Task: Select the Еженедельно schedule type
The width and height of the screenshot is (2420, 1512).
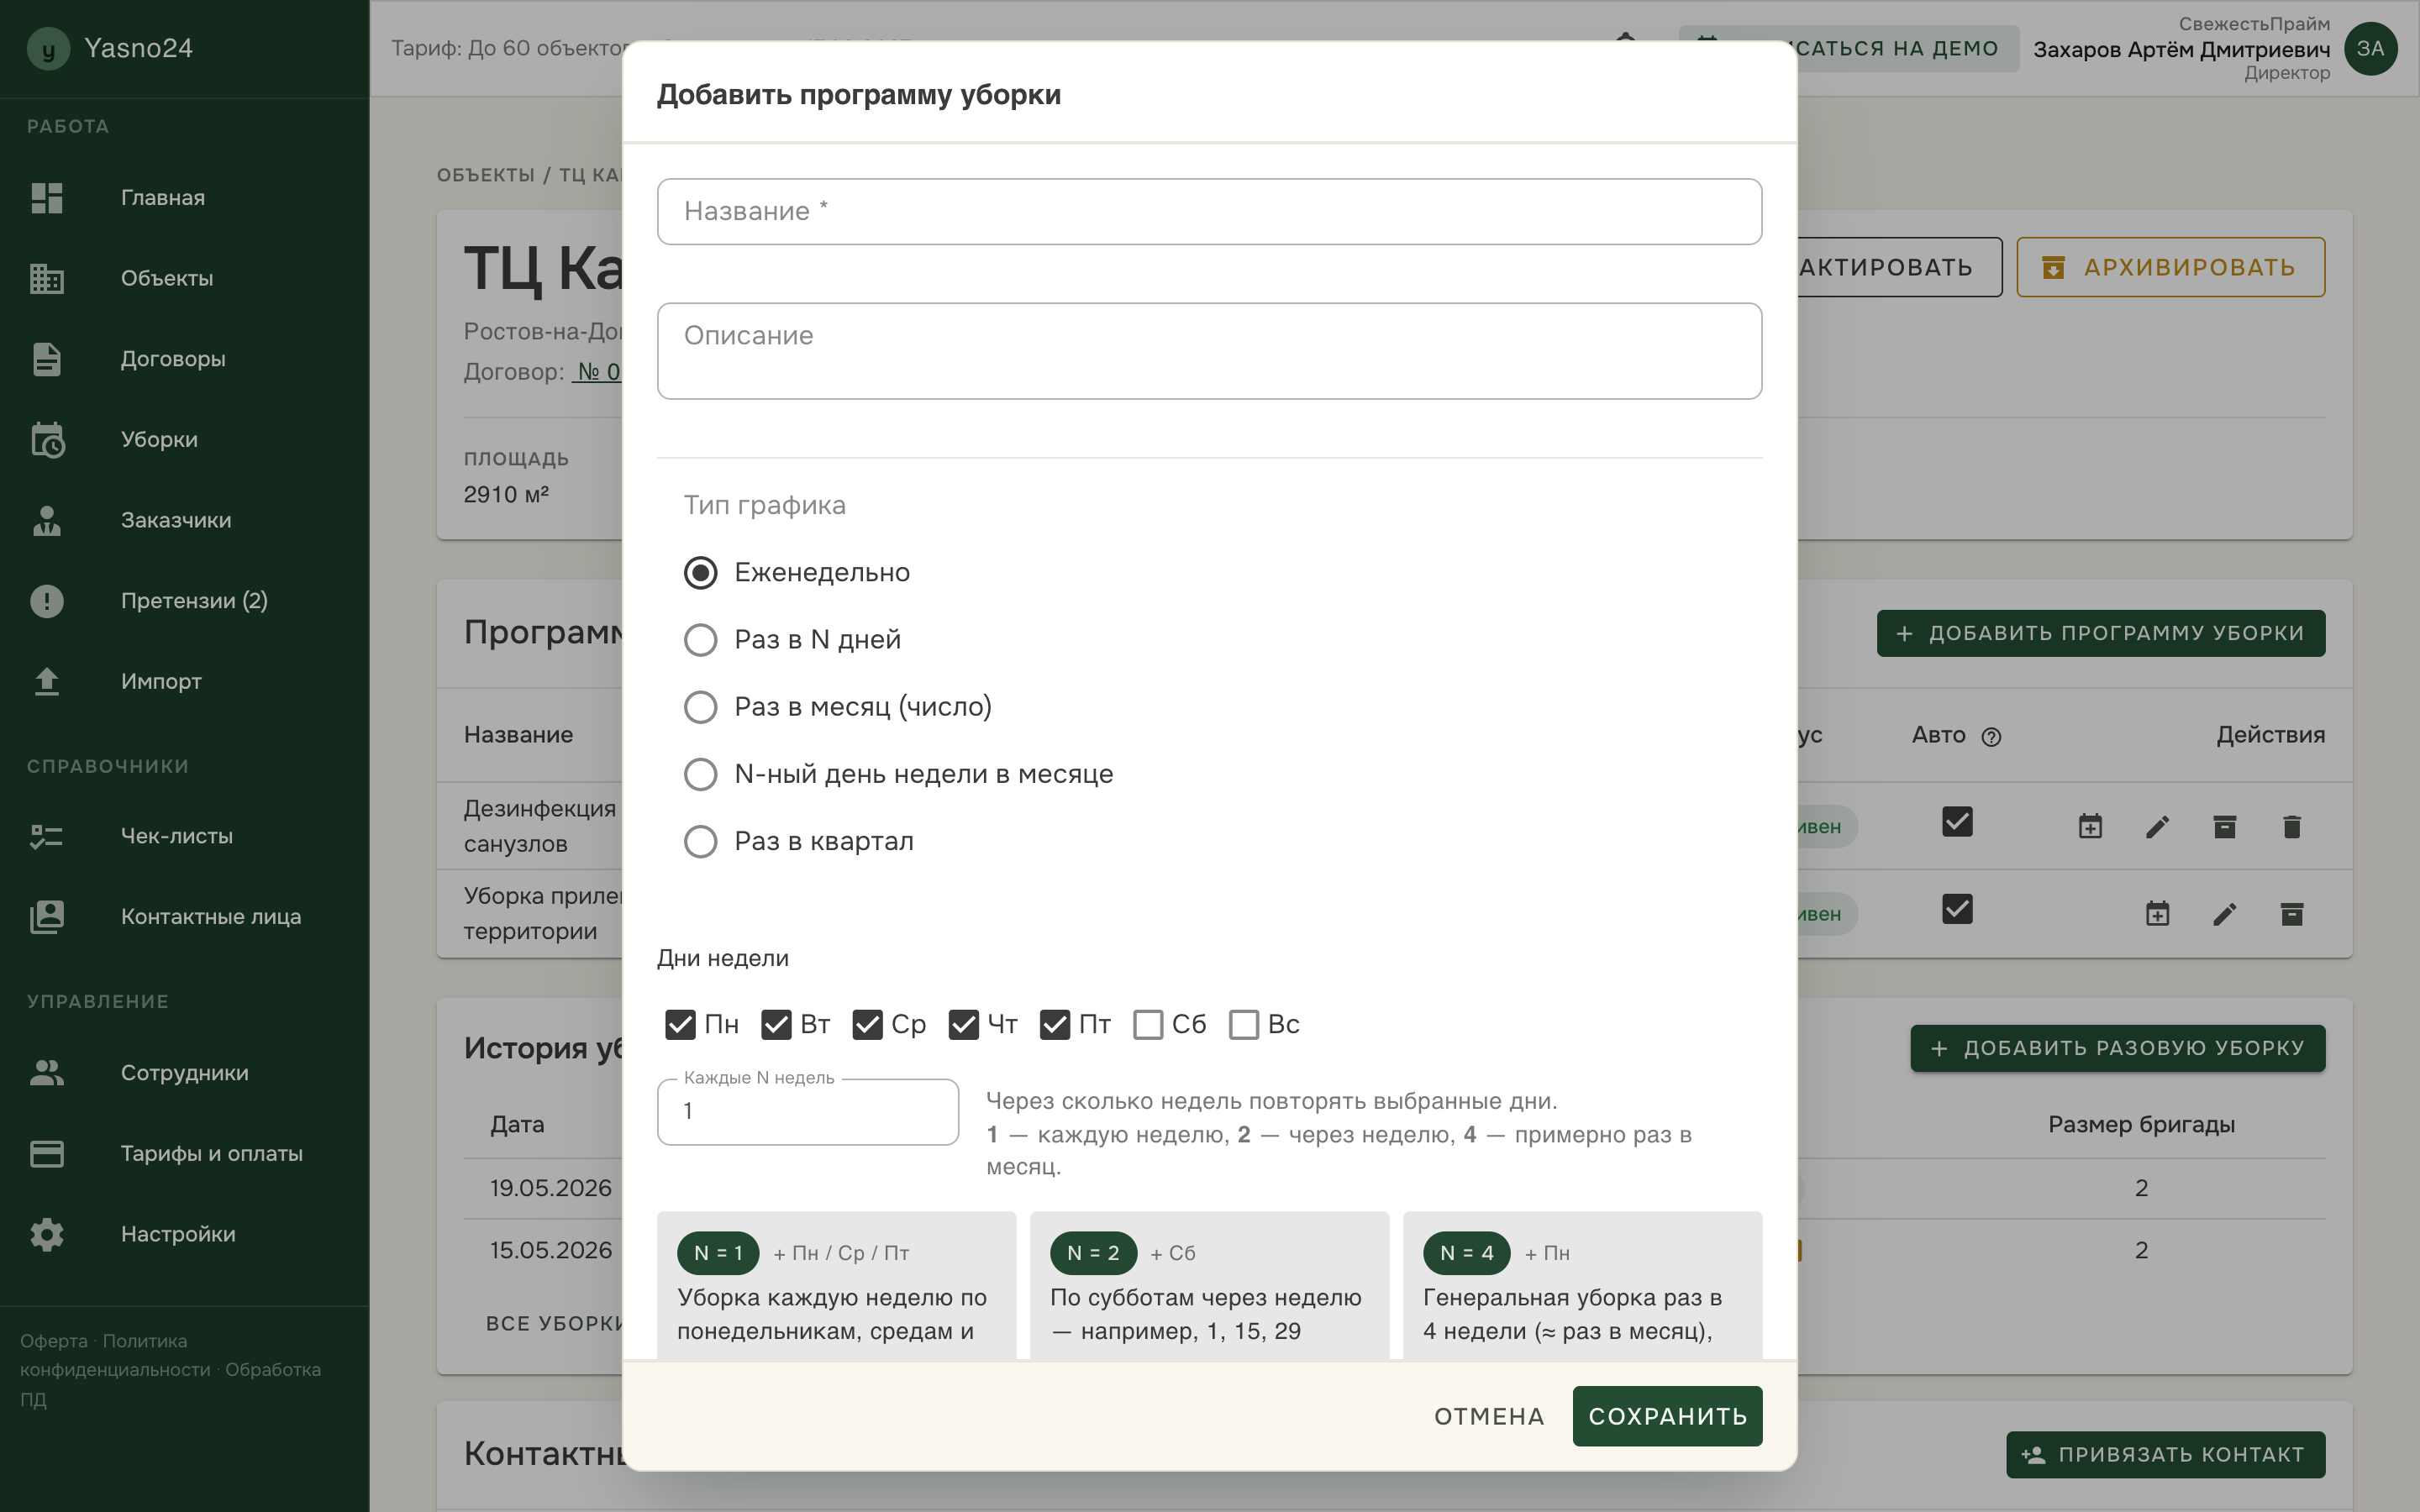Action: (700, 573)
